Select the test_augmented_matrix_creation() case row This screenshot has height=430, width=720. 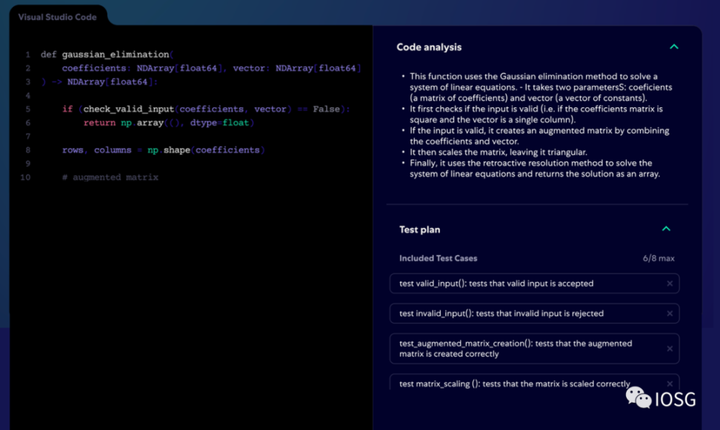[x=534, y=349]
